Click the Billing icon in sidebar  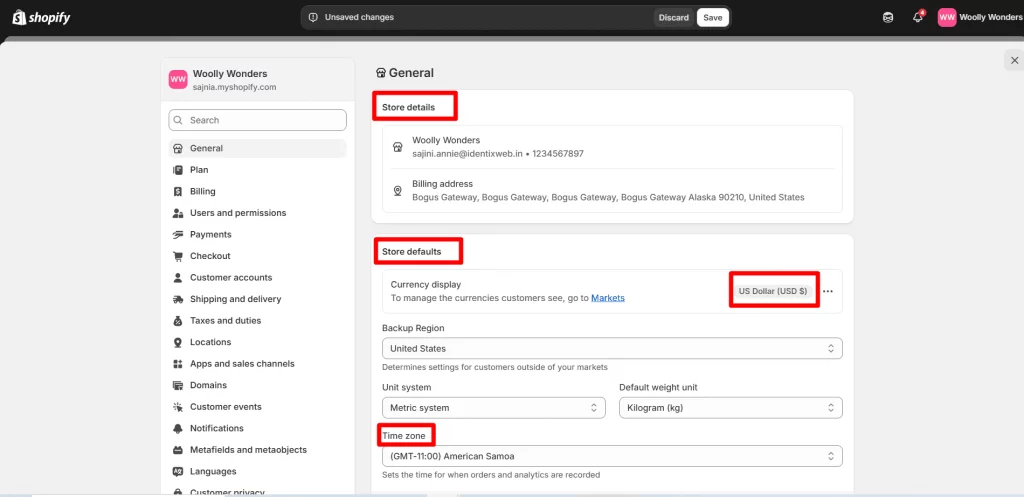pos(178,191)
